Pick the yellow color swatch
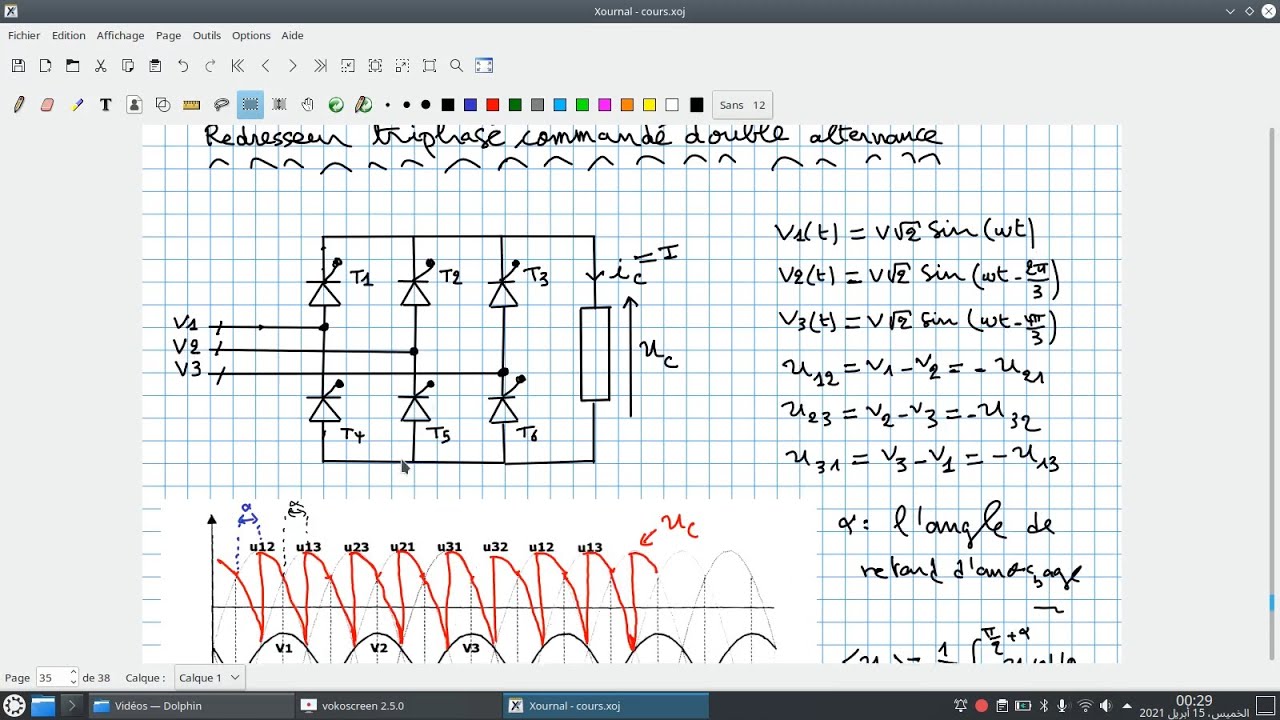 click(649, 105)
